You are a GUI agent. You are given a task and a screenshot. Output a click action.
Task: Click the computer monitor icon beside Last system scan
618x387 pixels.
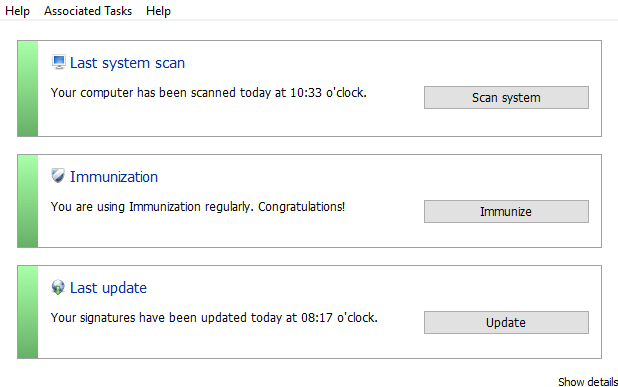point(59,62)
